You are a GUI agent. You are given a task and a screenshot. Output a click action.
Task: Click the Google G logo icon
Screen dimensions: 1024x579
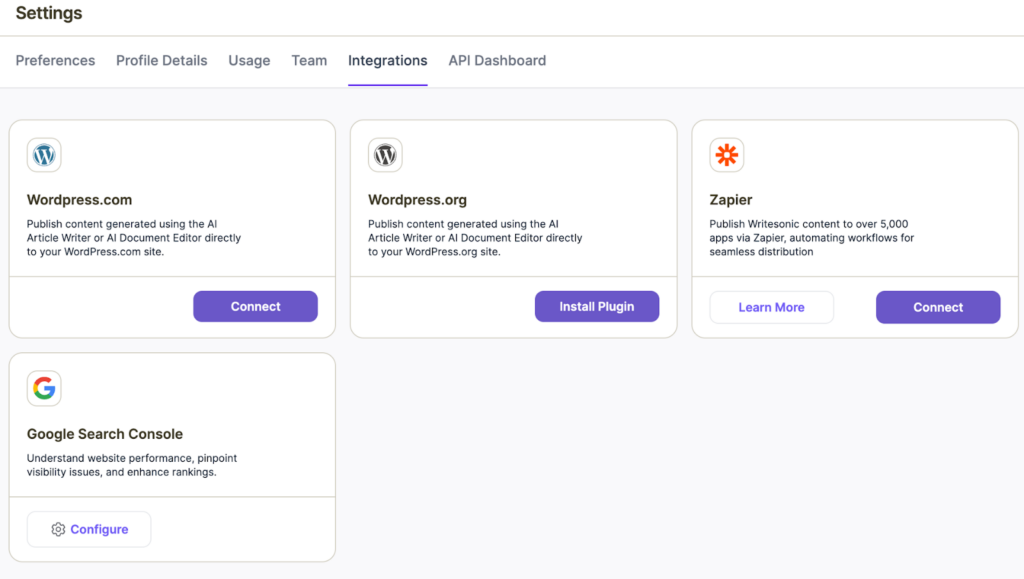click(x=44, y=388)
